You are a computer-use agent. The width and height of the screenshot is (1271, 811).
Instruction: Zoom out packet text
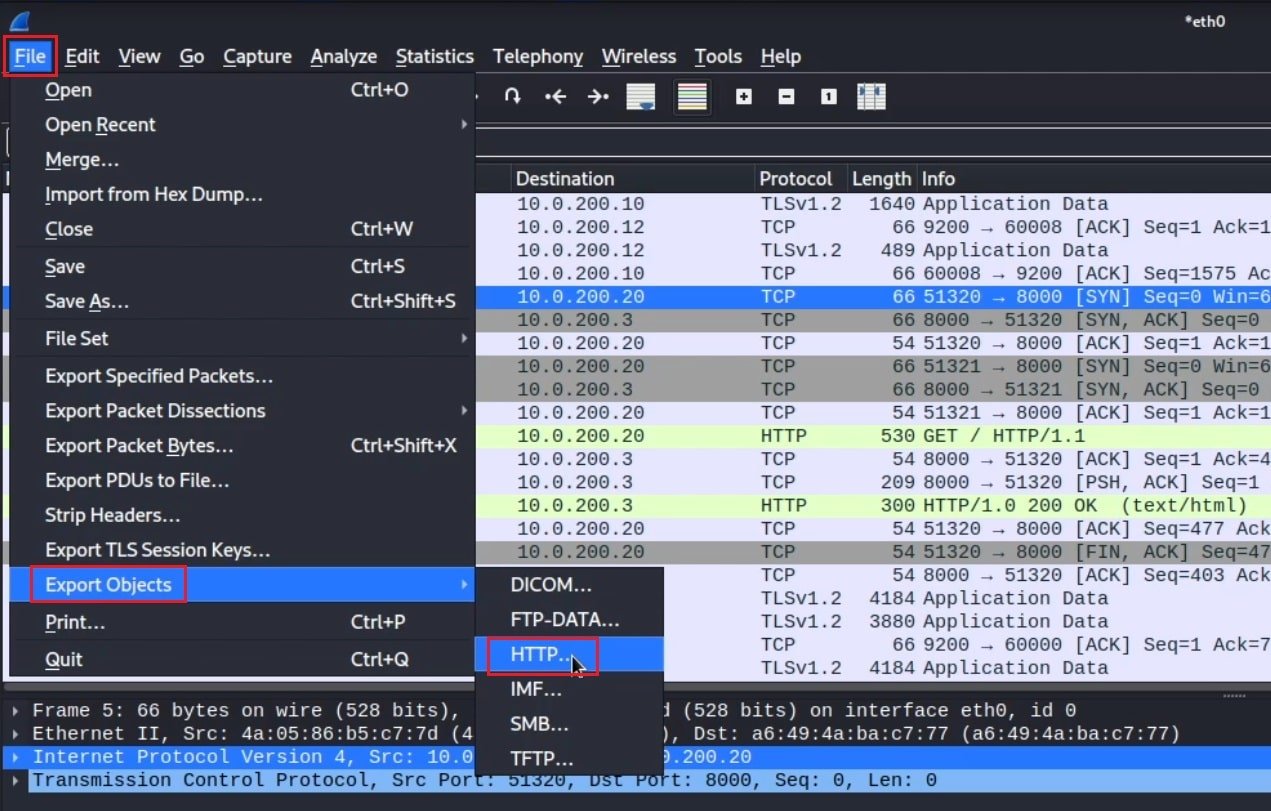786,97
